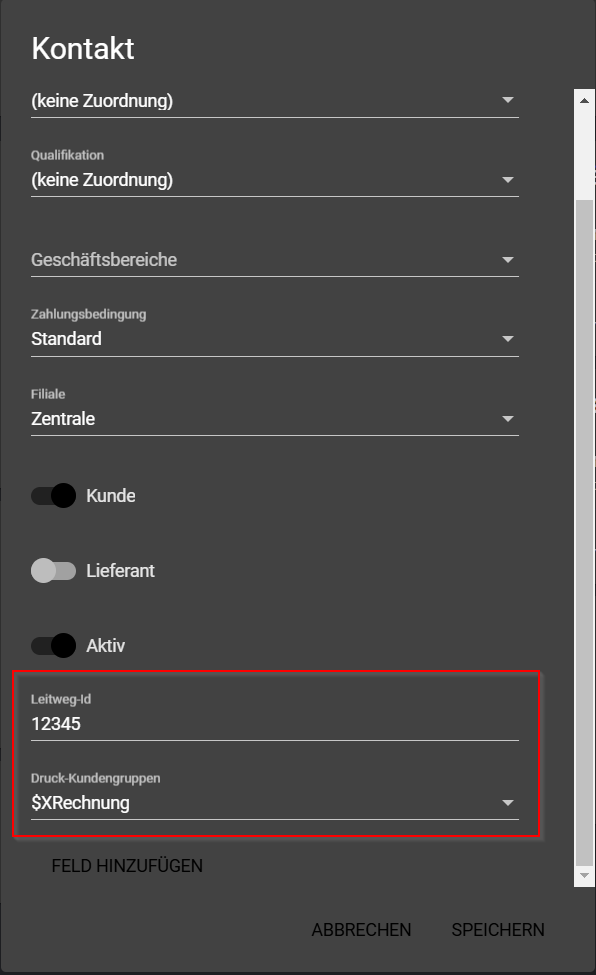Open the Zahlungsbedingung dropdown arrow
Viewport: 596px width, 975px height.
(508, 339)
